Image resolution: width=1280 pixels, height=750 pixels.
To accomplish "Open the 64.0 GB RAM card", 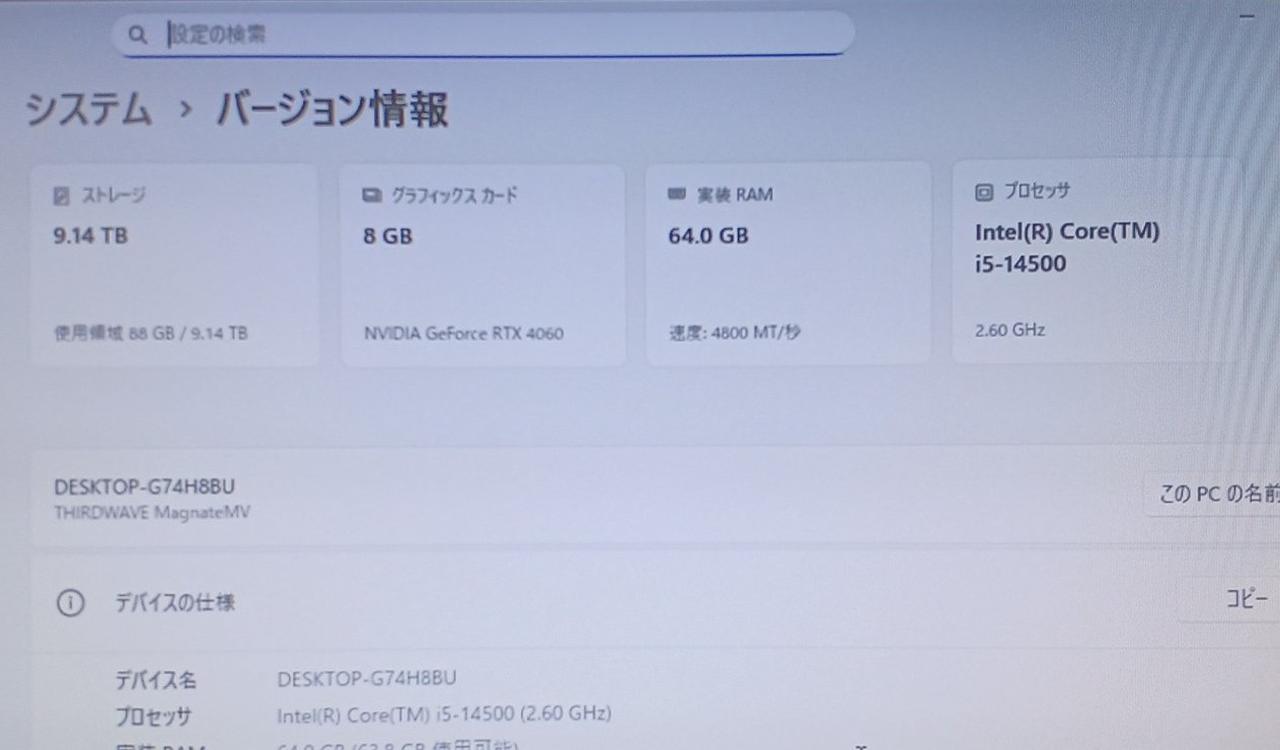I will tap(788, 263).
